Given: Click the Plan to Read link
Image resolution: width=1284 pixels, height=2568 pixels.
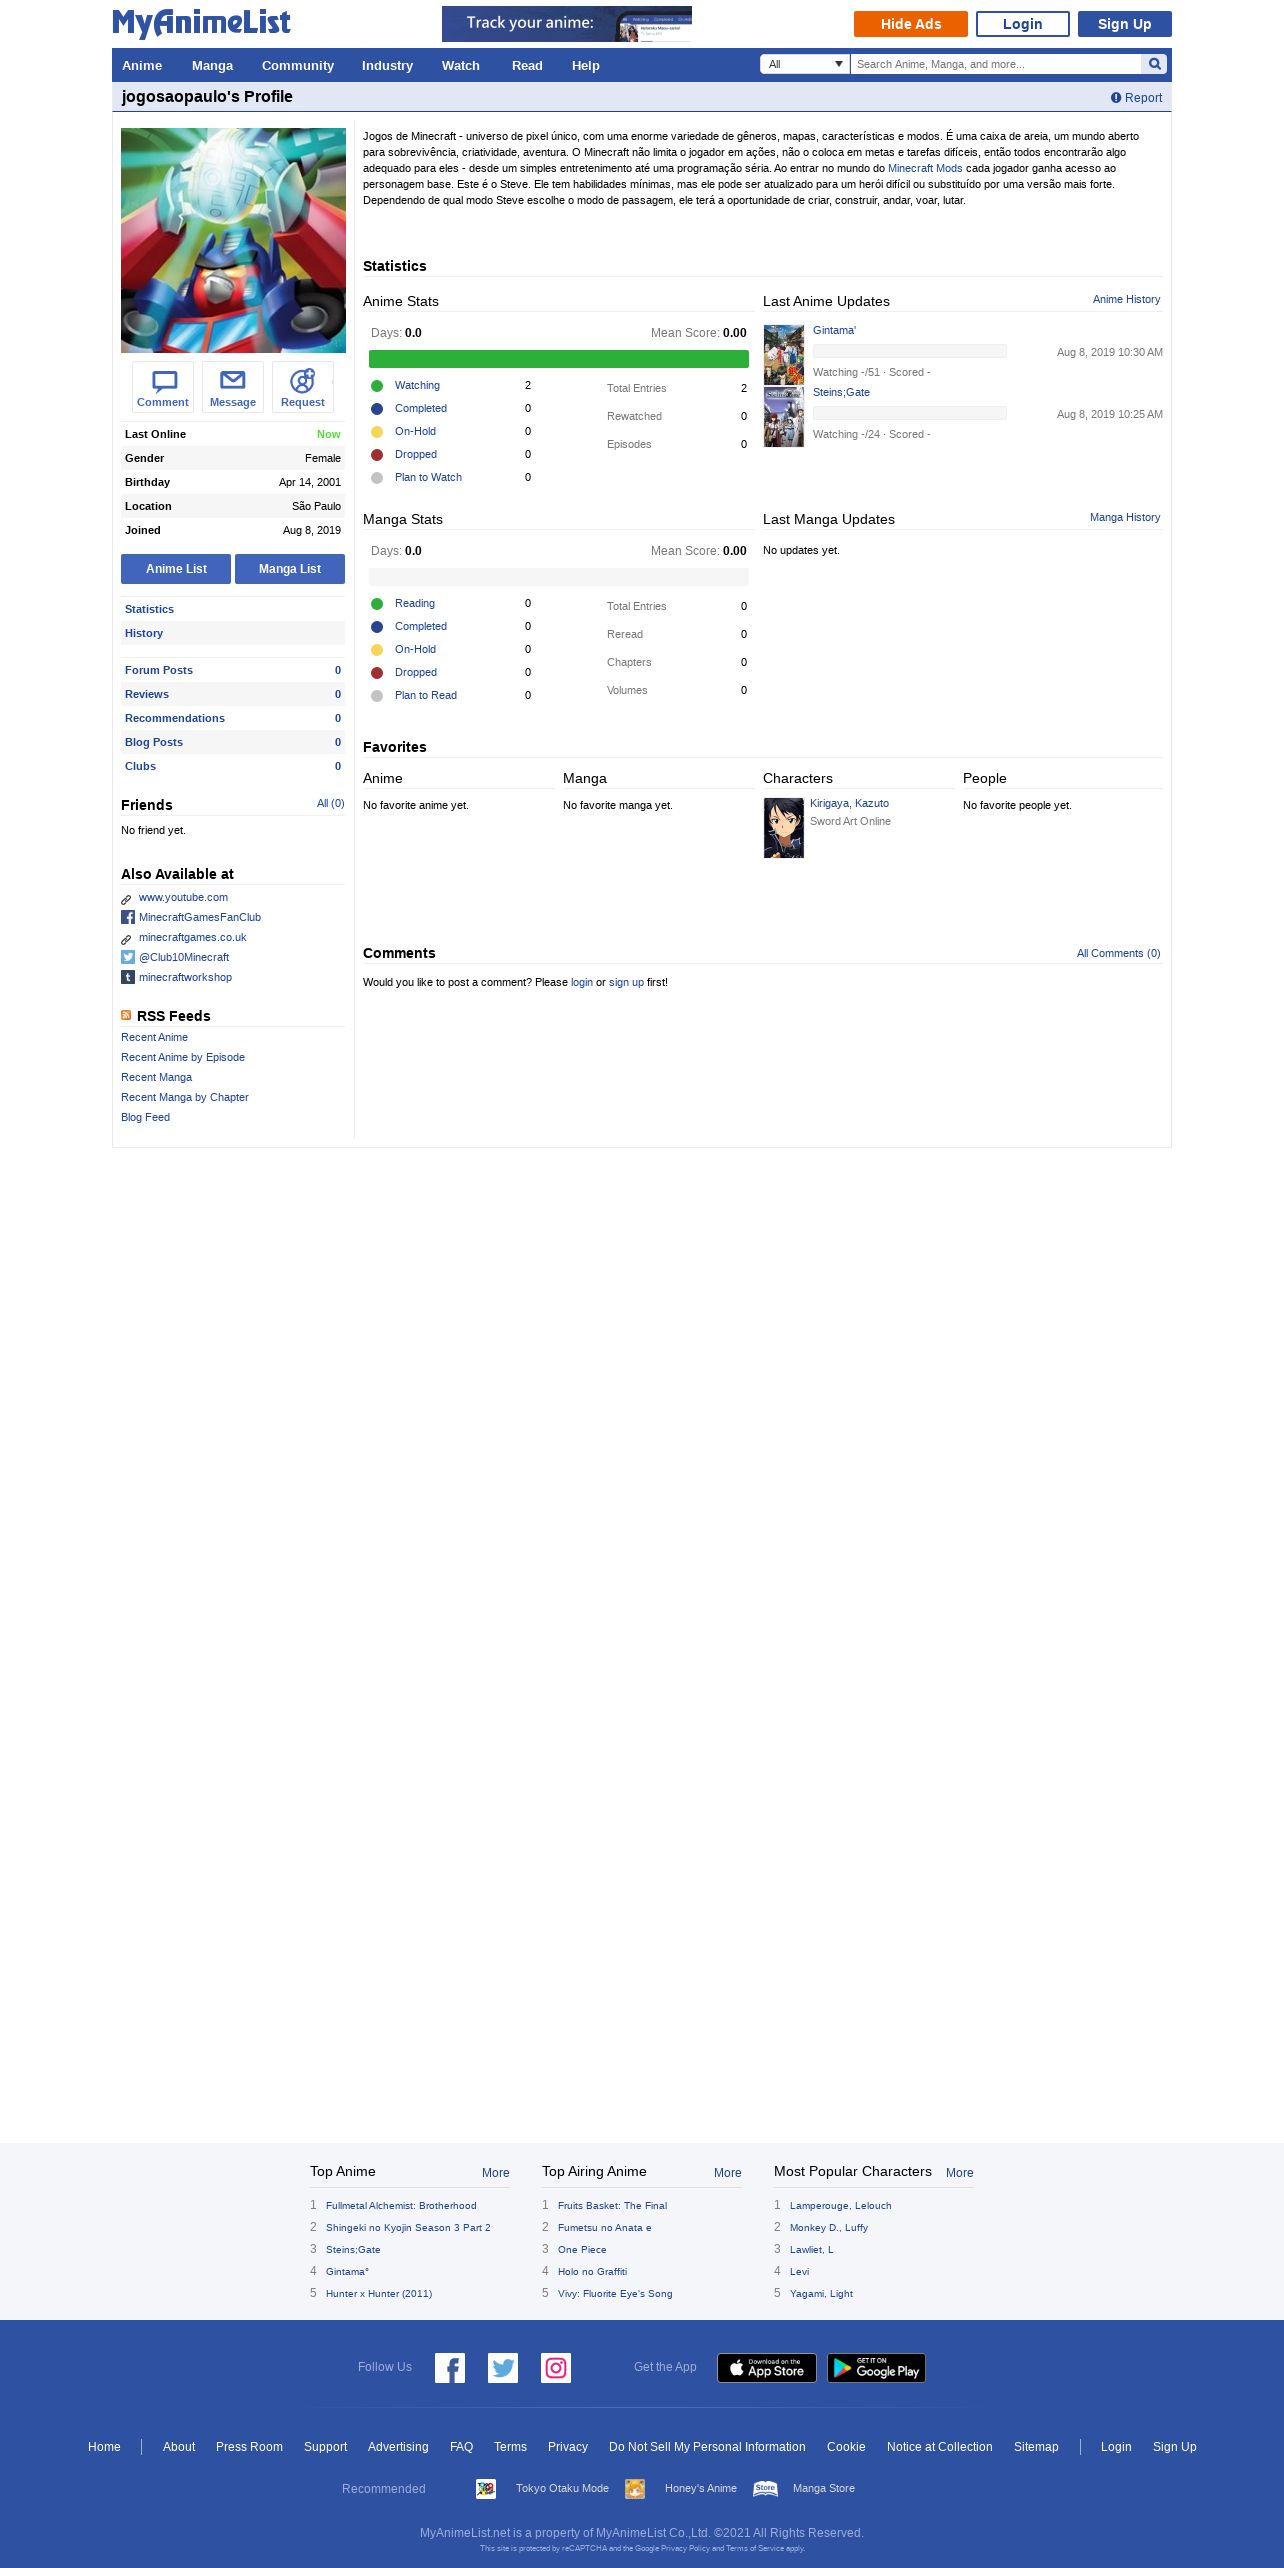Looking at the screenshot, I should pyautogui.click(x=426, y=695).
